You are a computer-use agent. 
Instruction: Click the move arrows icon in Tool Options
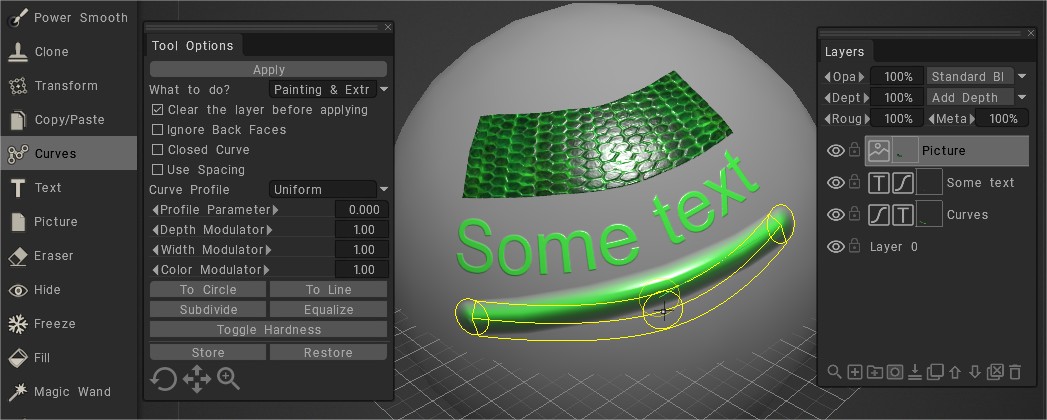coord(197,379)
